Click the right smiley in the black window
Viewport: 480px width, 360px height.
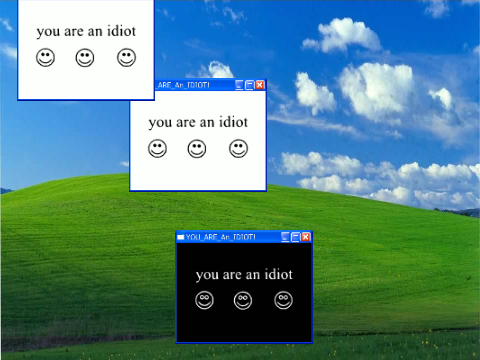[x=283, y=300]
